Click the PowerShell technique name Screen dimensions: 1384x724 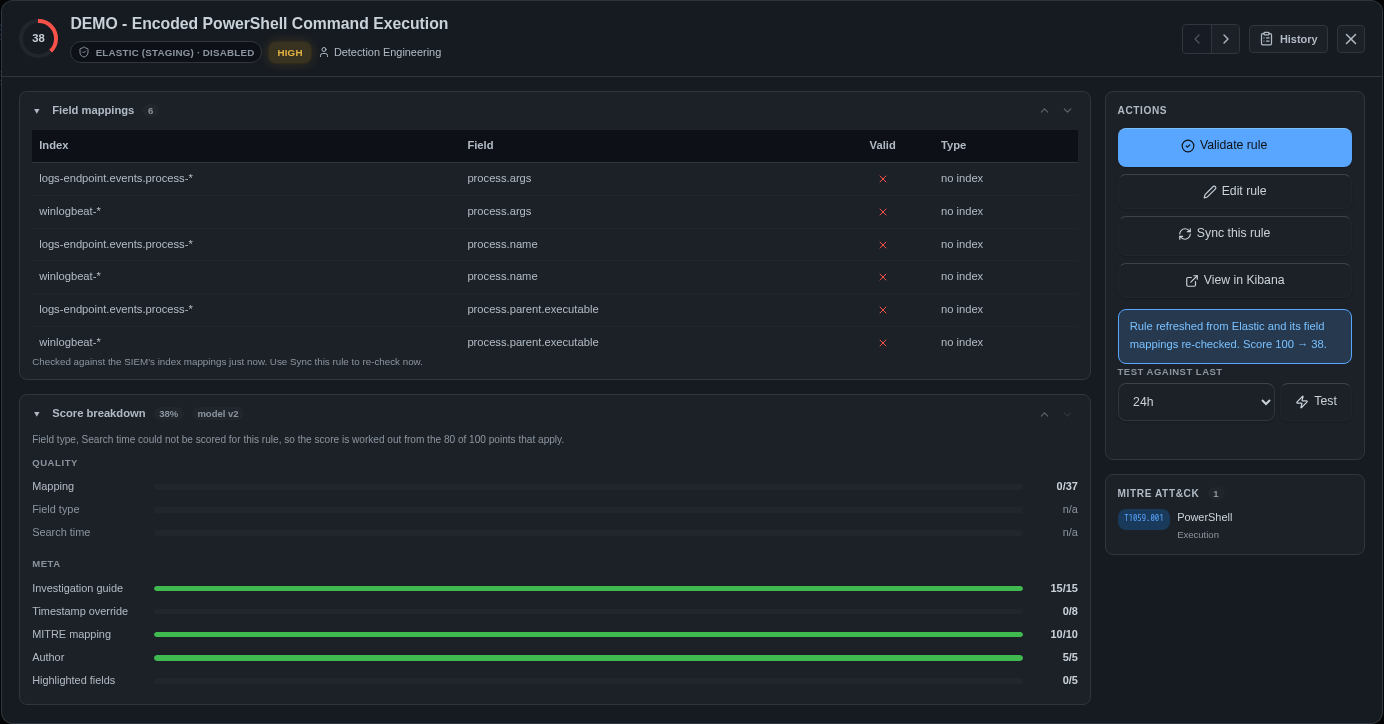(1205, 517)
